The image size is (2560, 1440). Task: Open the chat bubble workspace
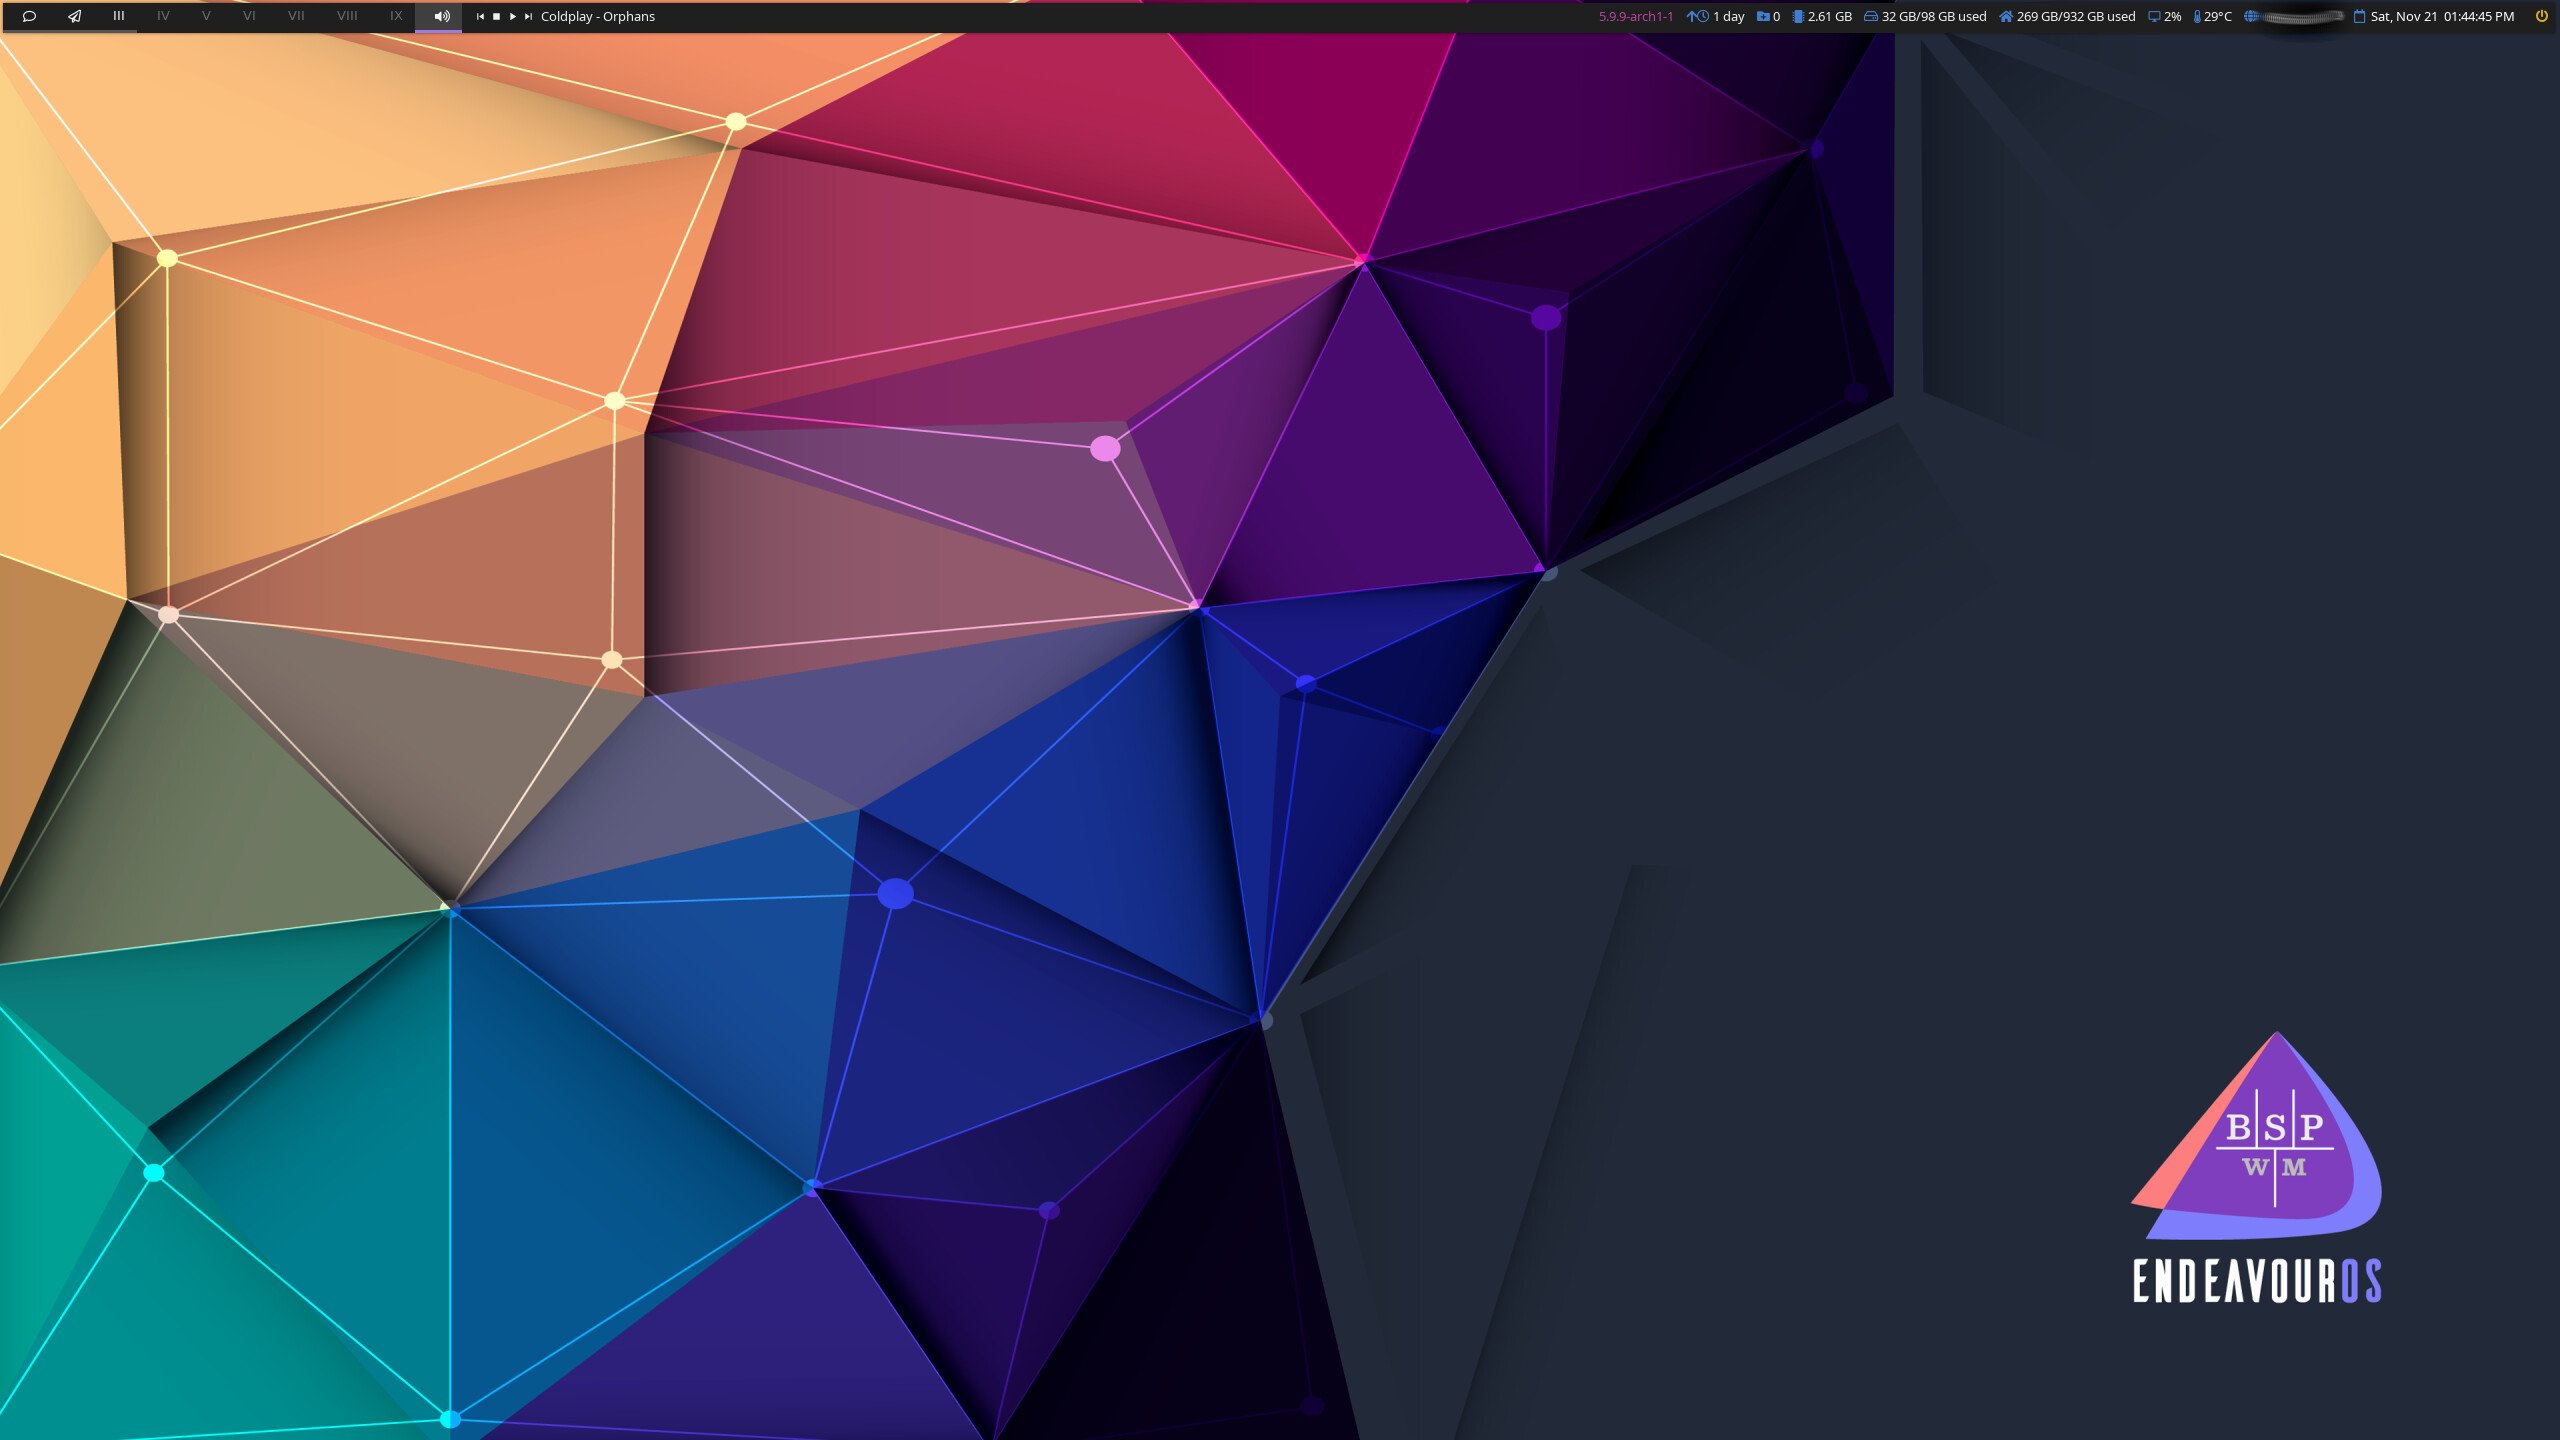[29, 16]
